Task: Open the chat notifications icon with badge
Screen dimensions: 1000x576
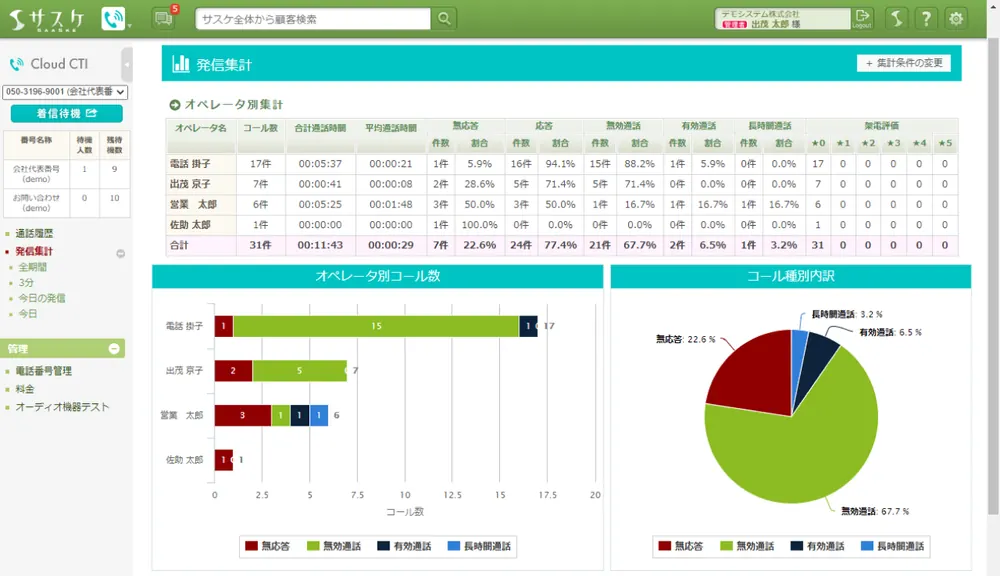Action: pyautogui.click(x=163, y=18)
